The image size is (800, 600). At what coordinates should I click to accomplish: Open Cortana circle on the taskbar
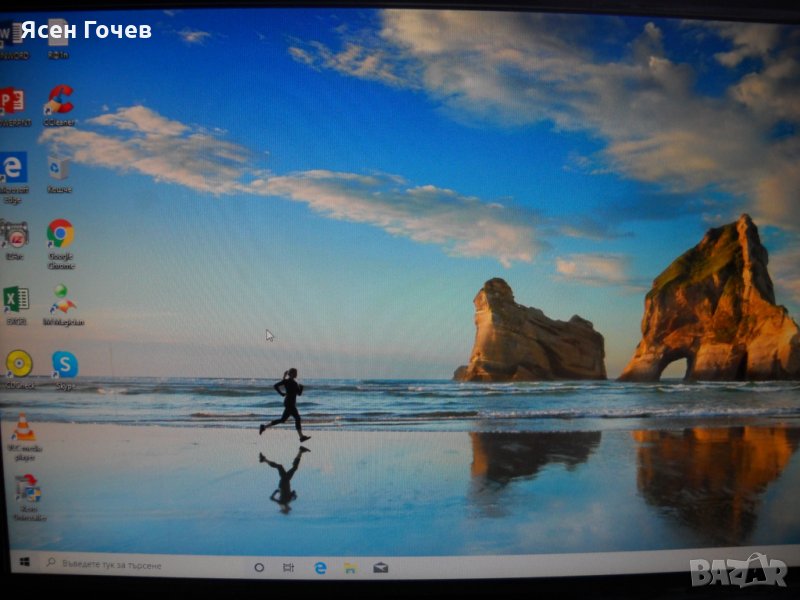[x=259, y=567]
